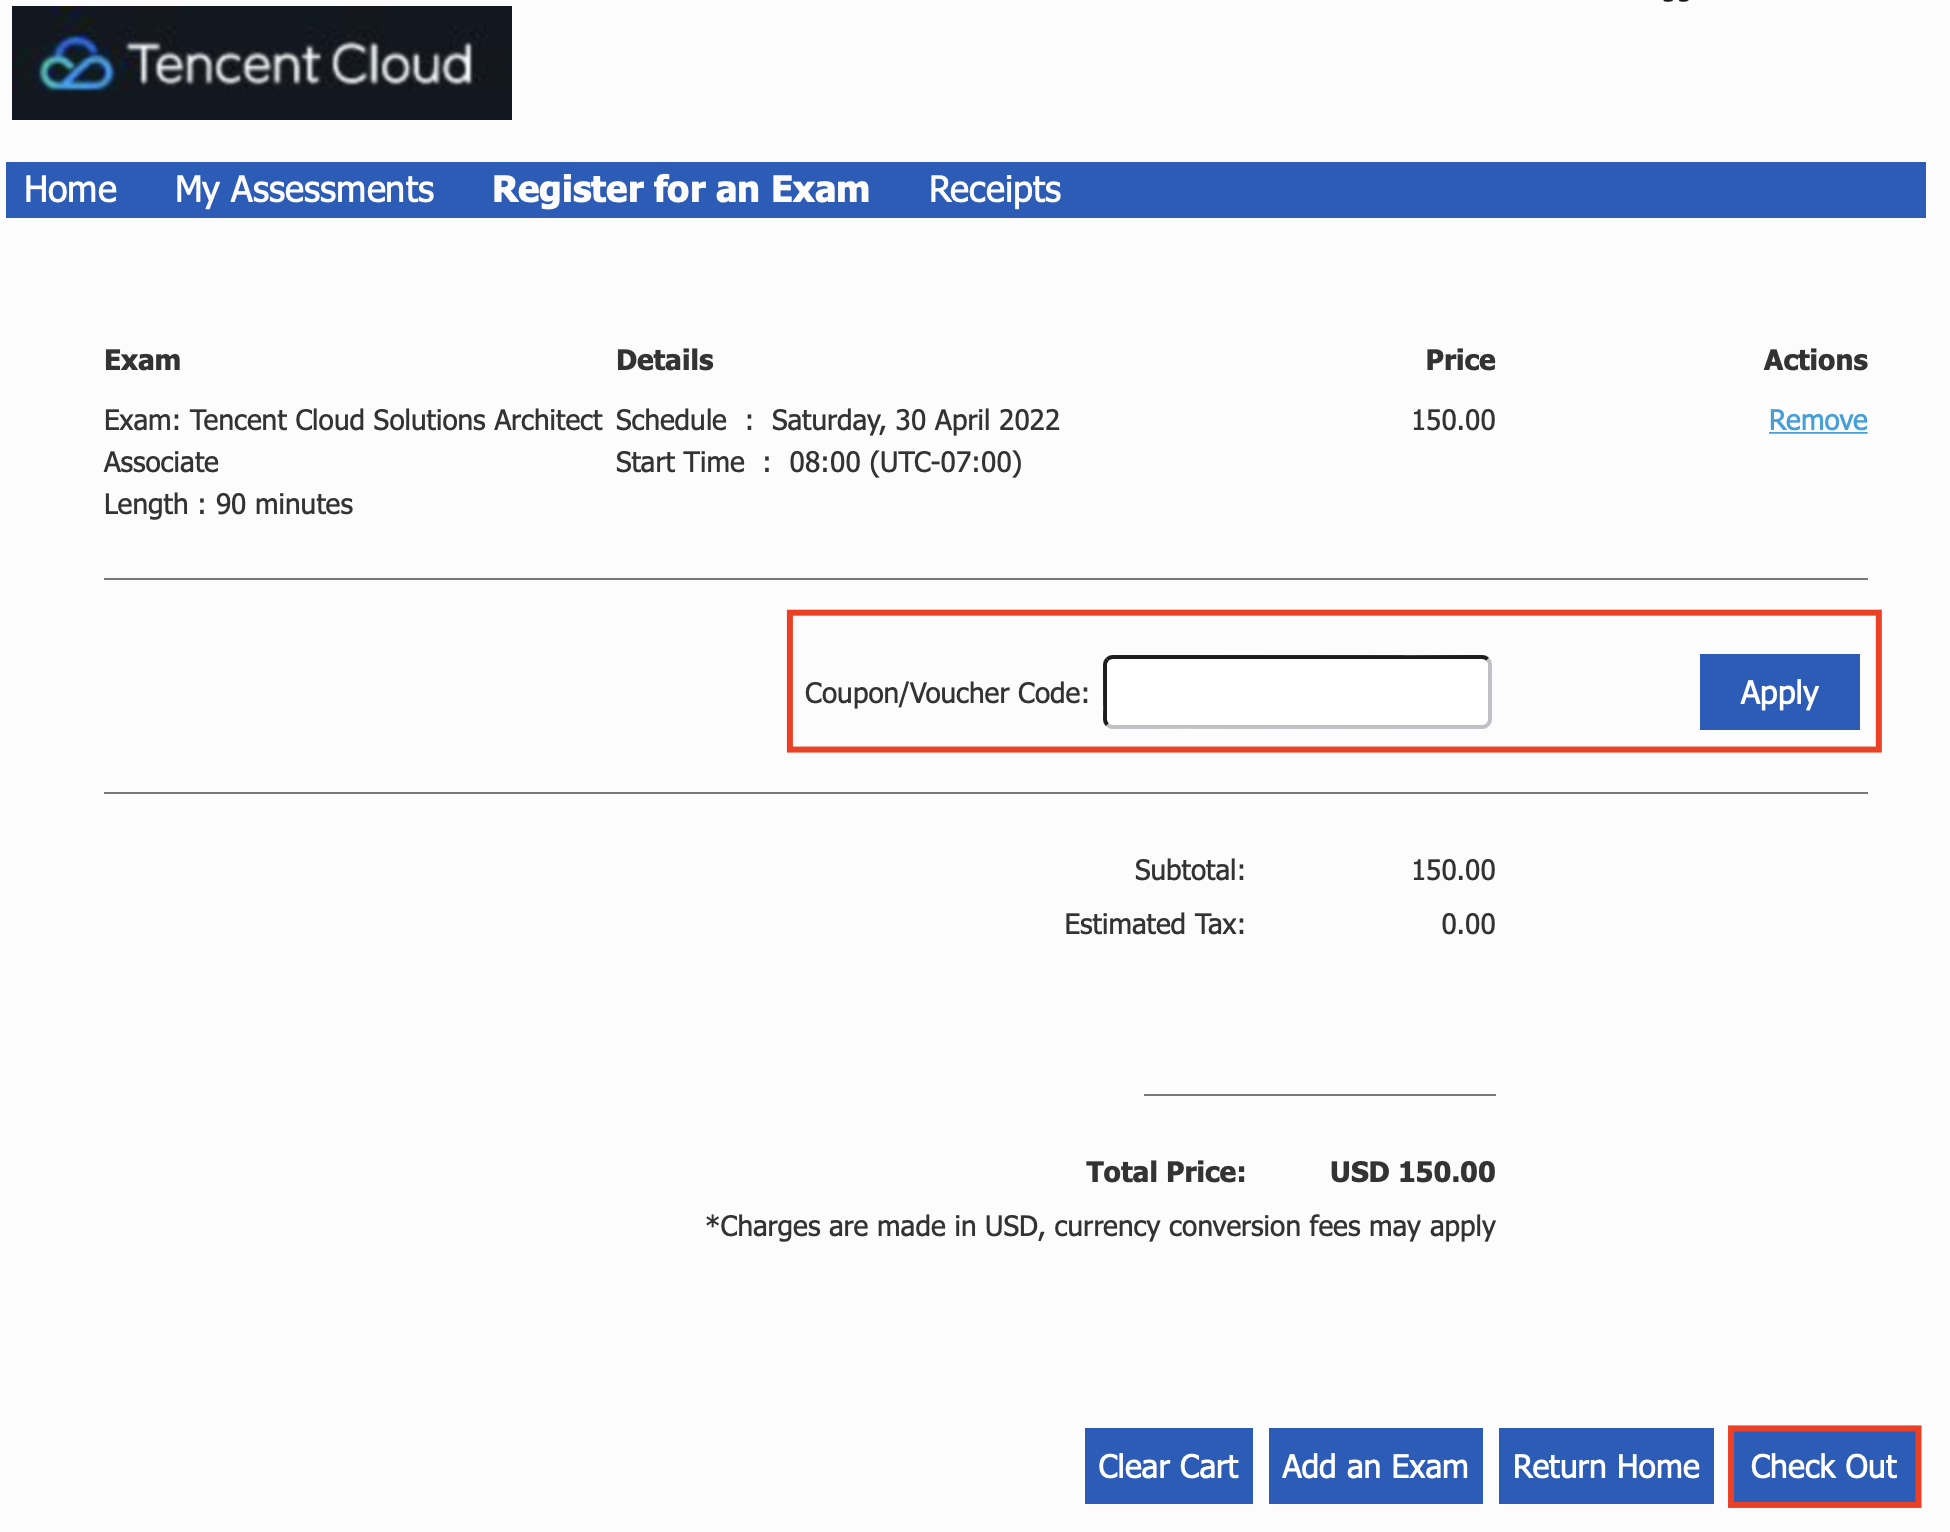Image resolution: width=1950 pixels, height=1532 pixels.
Task: Click Add an Exam button
Action: 1375,1466
